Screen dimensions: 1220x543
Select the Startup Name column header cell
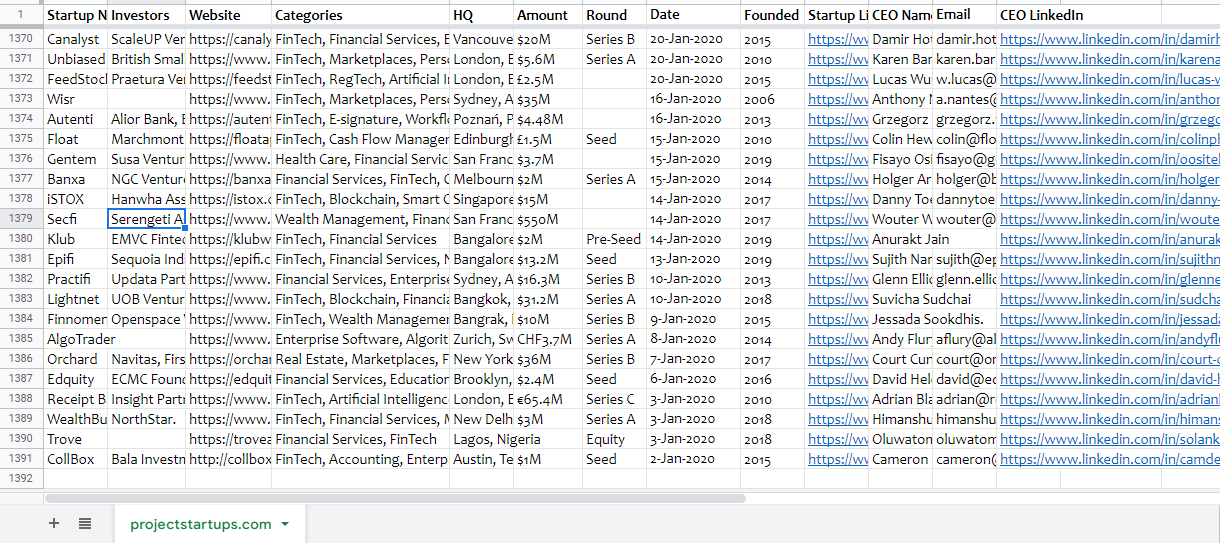(75, 15)
